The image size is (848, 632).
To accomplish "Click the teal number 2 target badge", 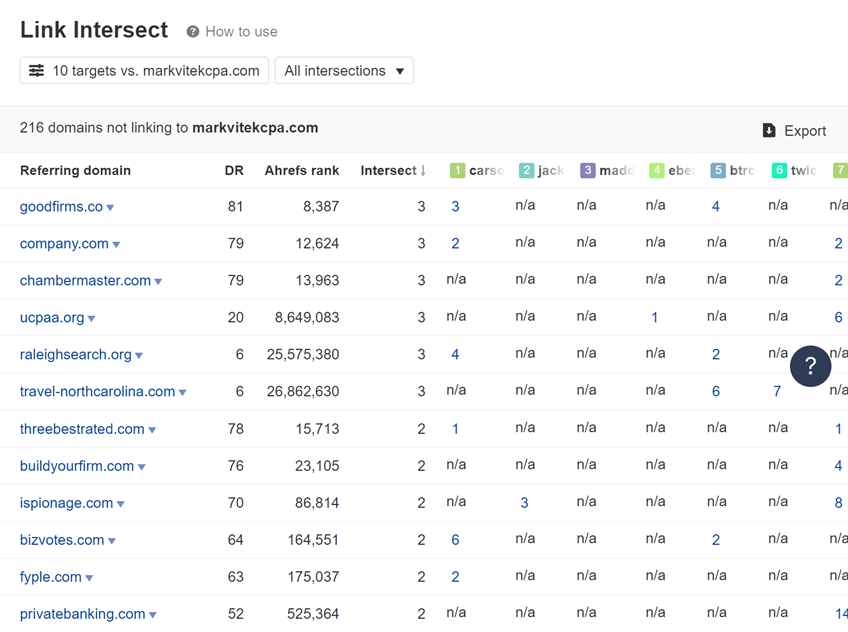I will [527, 171].
